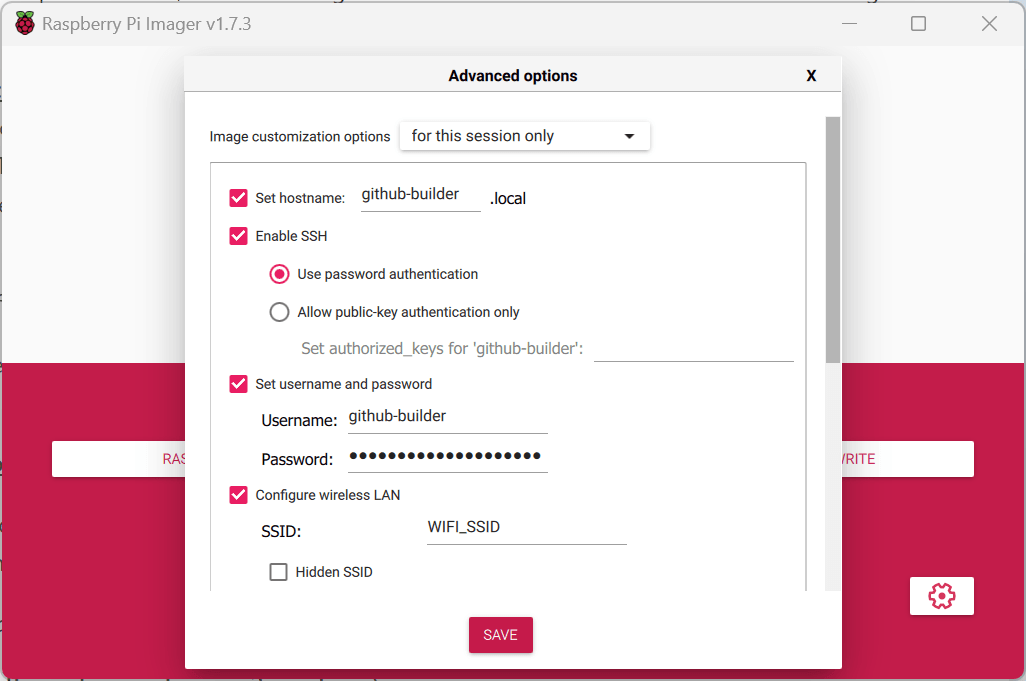Screen dimensions: 1026x681
Task: Click the authorized_keys text field
Action: tap(694, 348)
